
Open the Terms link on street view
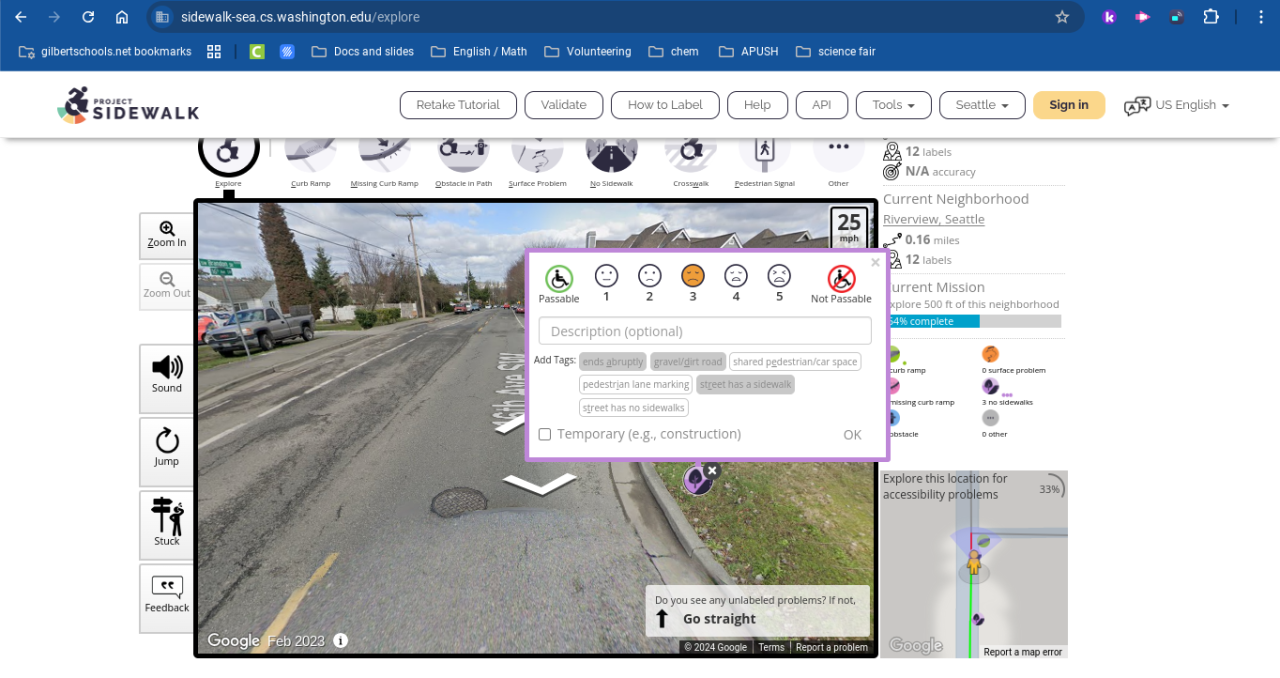(771, 647)
